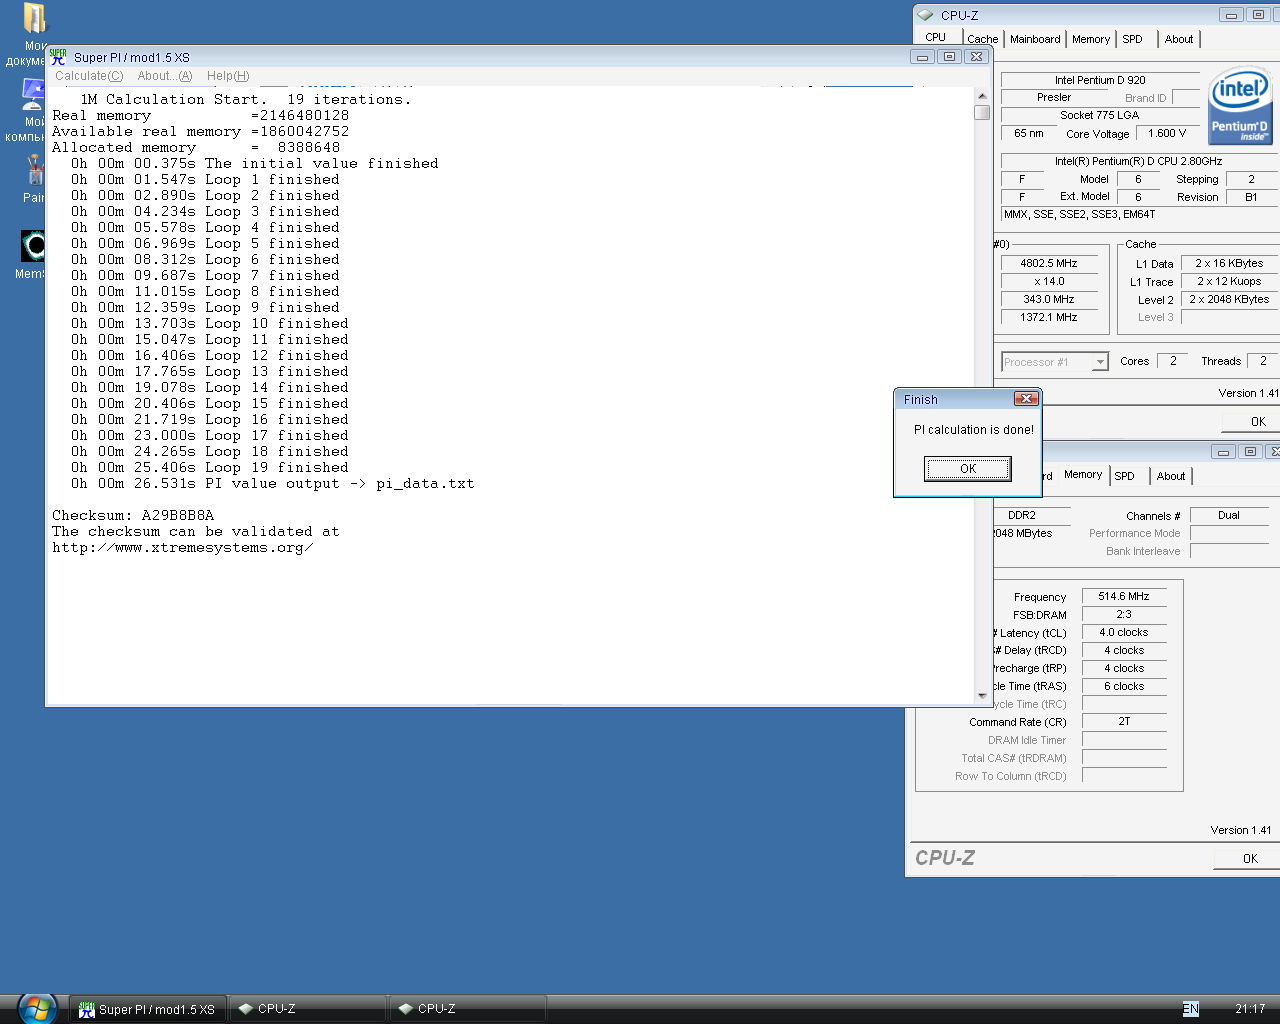The image size is (1280, 1024).
Task: Click the 4.0 clocks CAS latency value
Action: [x=1124, y=633]
